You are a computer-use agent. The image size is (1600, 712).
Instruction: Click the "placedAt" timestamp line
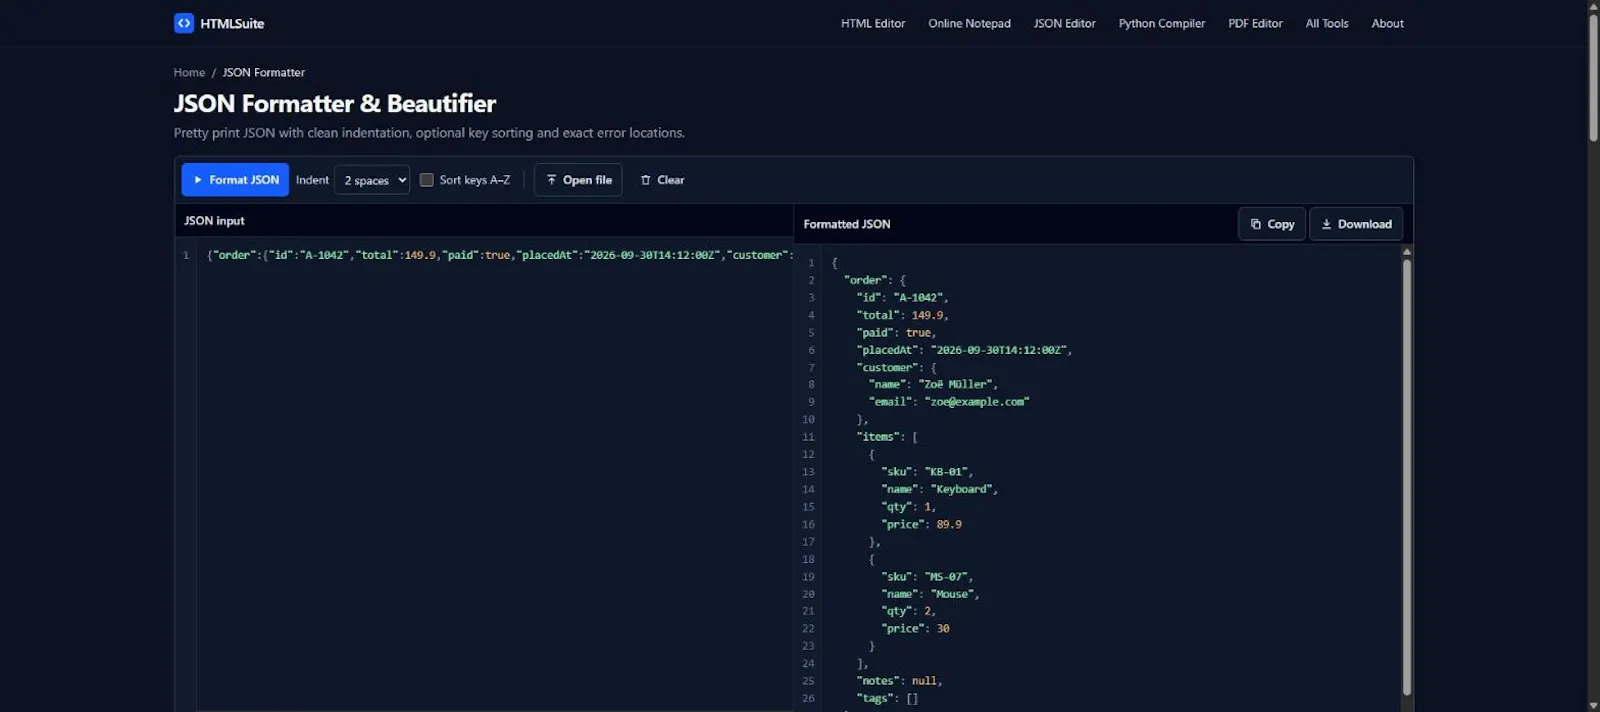[964, 350]
